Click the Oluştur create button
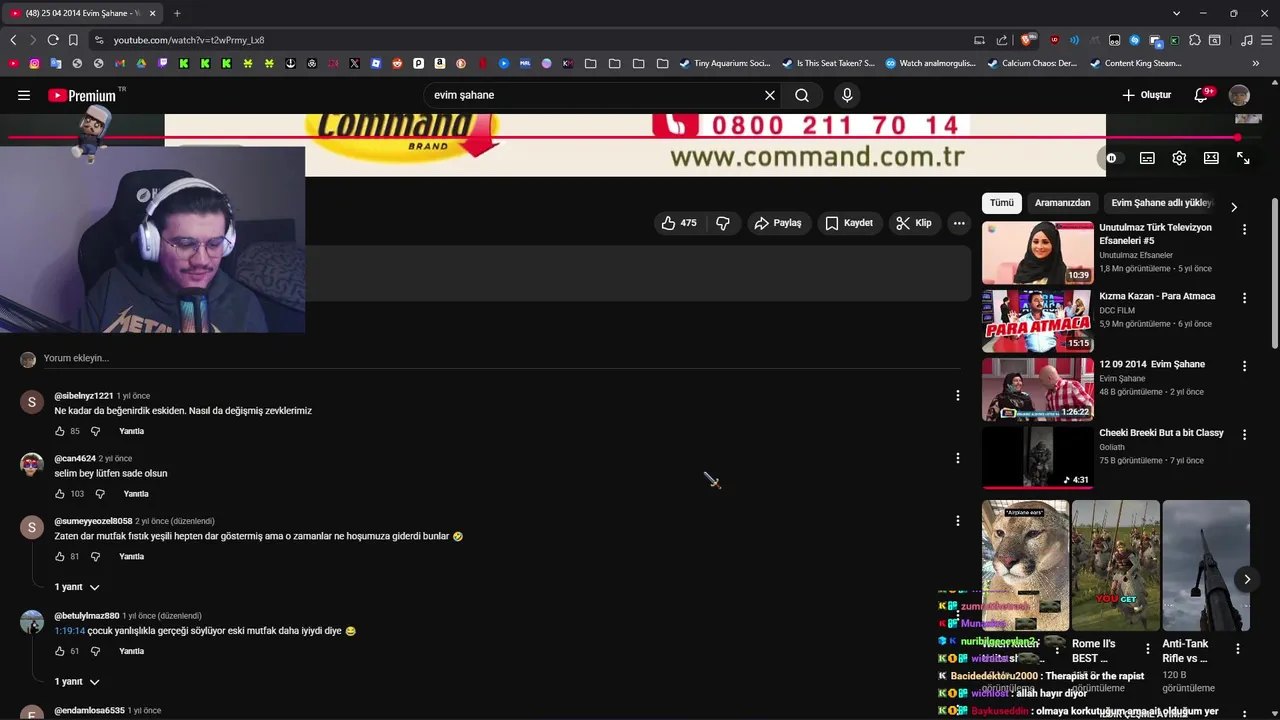The width and height of the screenshot is (1280, 720). pyautogui.click(x=1147, y=95)
